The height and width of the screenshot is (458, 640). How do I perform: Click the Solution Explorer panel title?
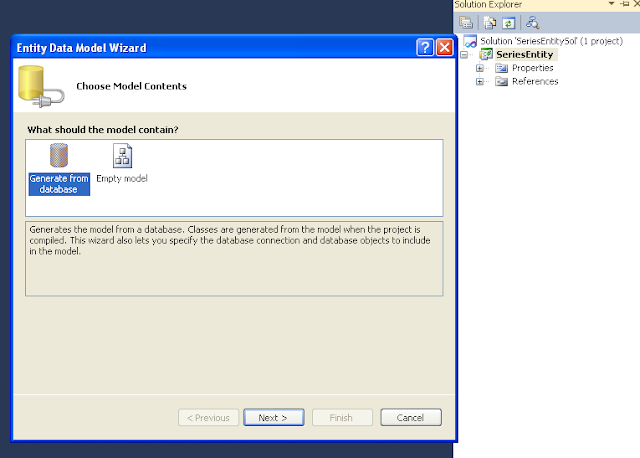click(488, 4)
